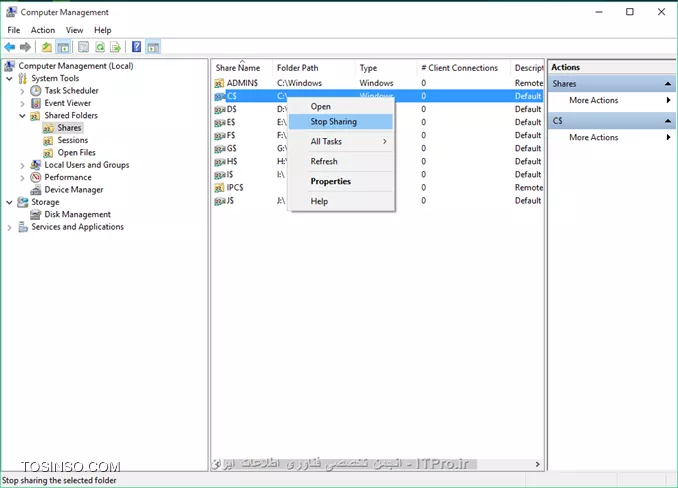Sort by Type column header

click(386, 68)
